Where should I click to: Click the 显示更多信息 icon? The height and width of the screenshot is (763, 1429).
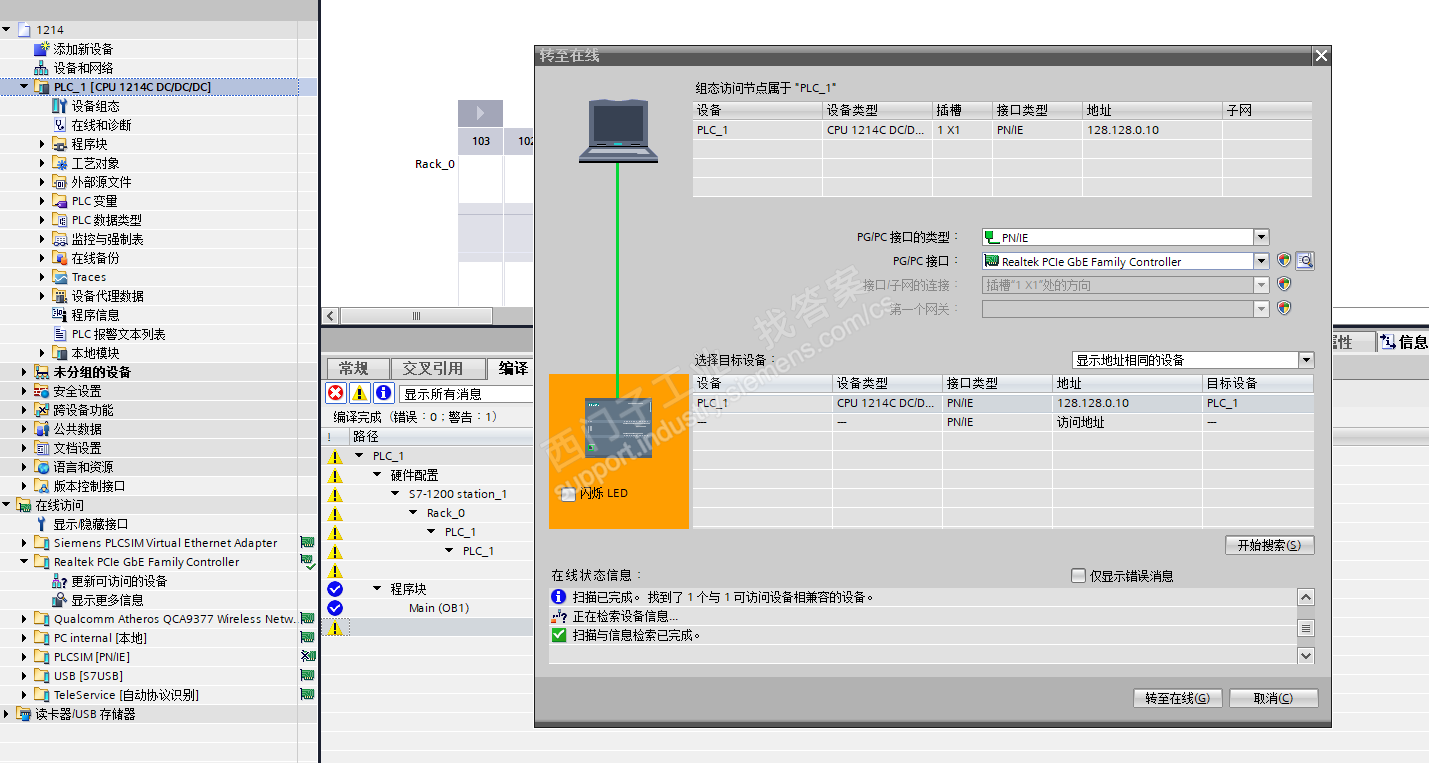click(59, 600)
